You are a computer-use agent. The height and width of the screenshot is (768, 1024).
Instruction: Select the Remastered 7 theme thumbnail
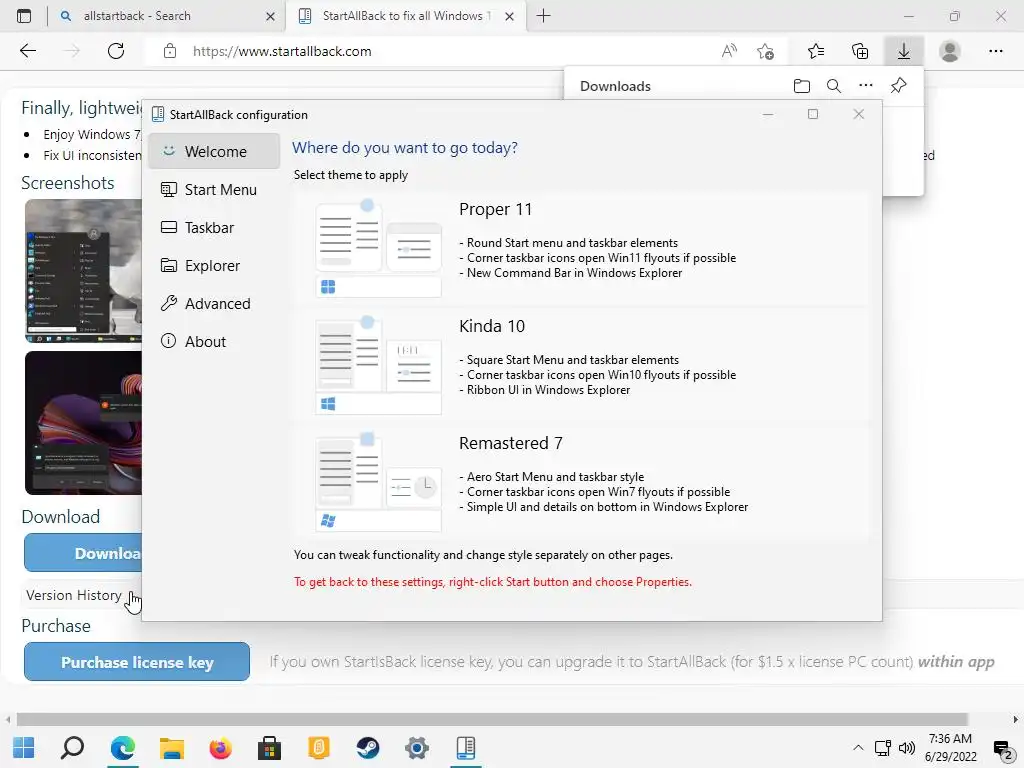[x=378, y=482]
